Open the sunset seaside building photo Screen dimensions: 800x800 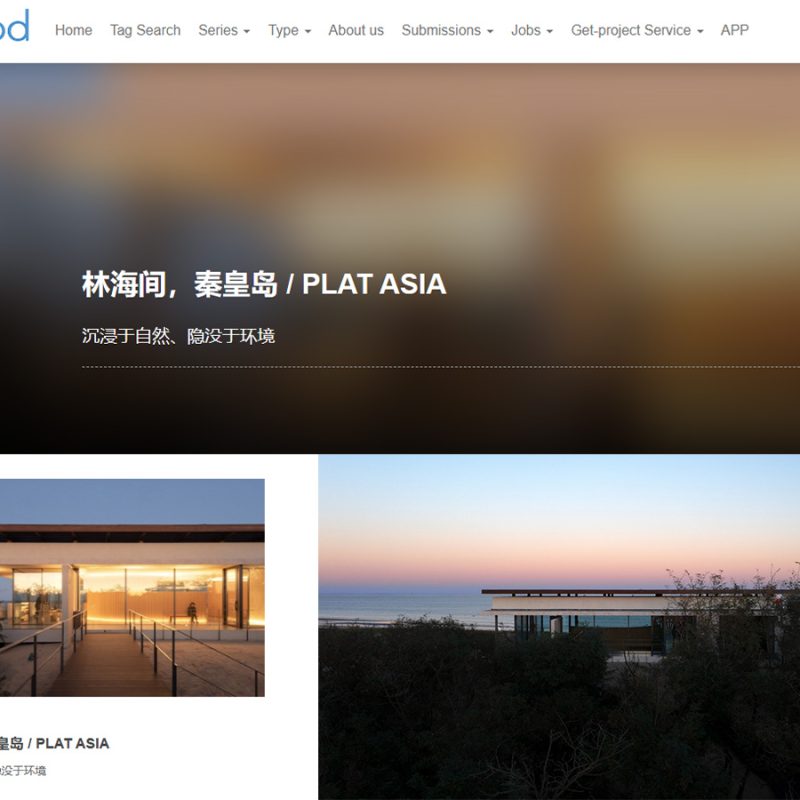(x=559, y=628)
